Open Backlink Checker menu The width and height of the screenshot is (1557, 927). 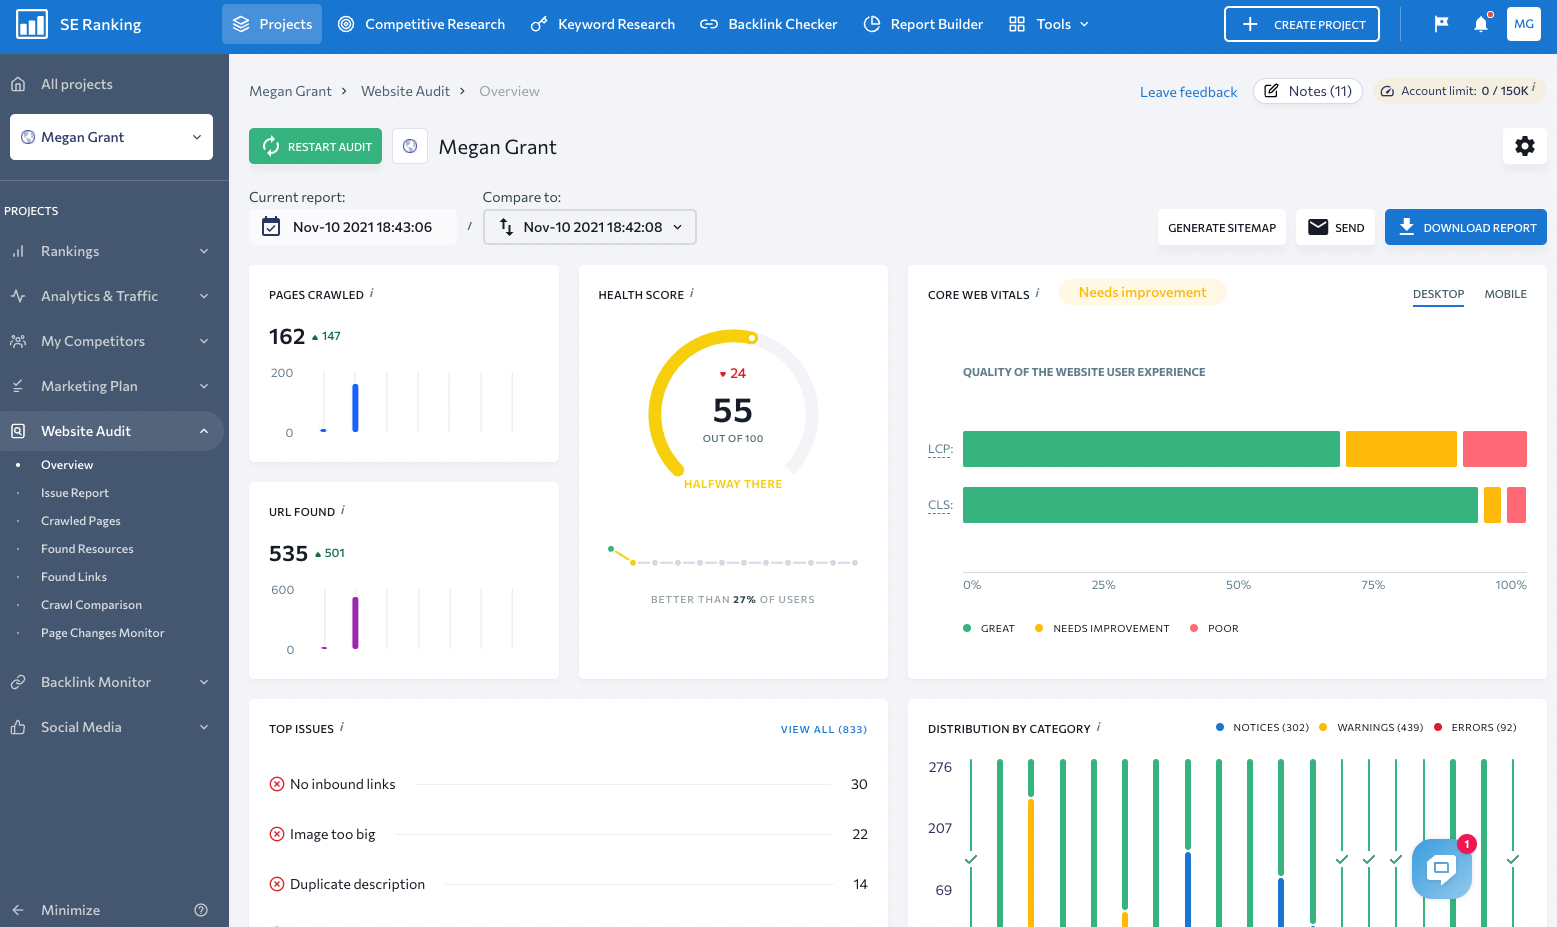[768, 24]
